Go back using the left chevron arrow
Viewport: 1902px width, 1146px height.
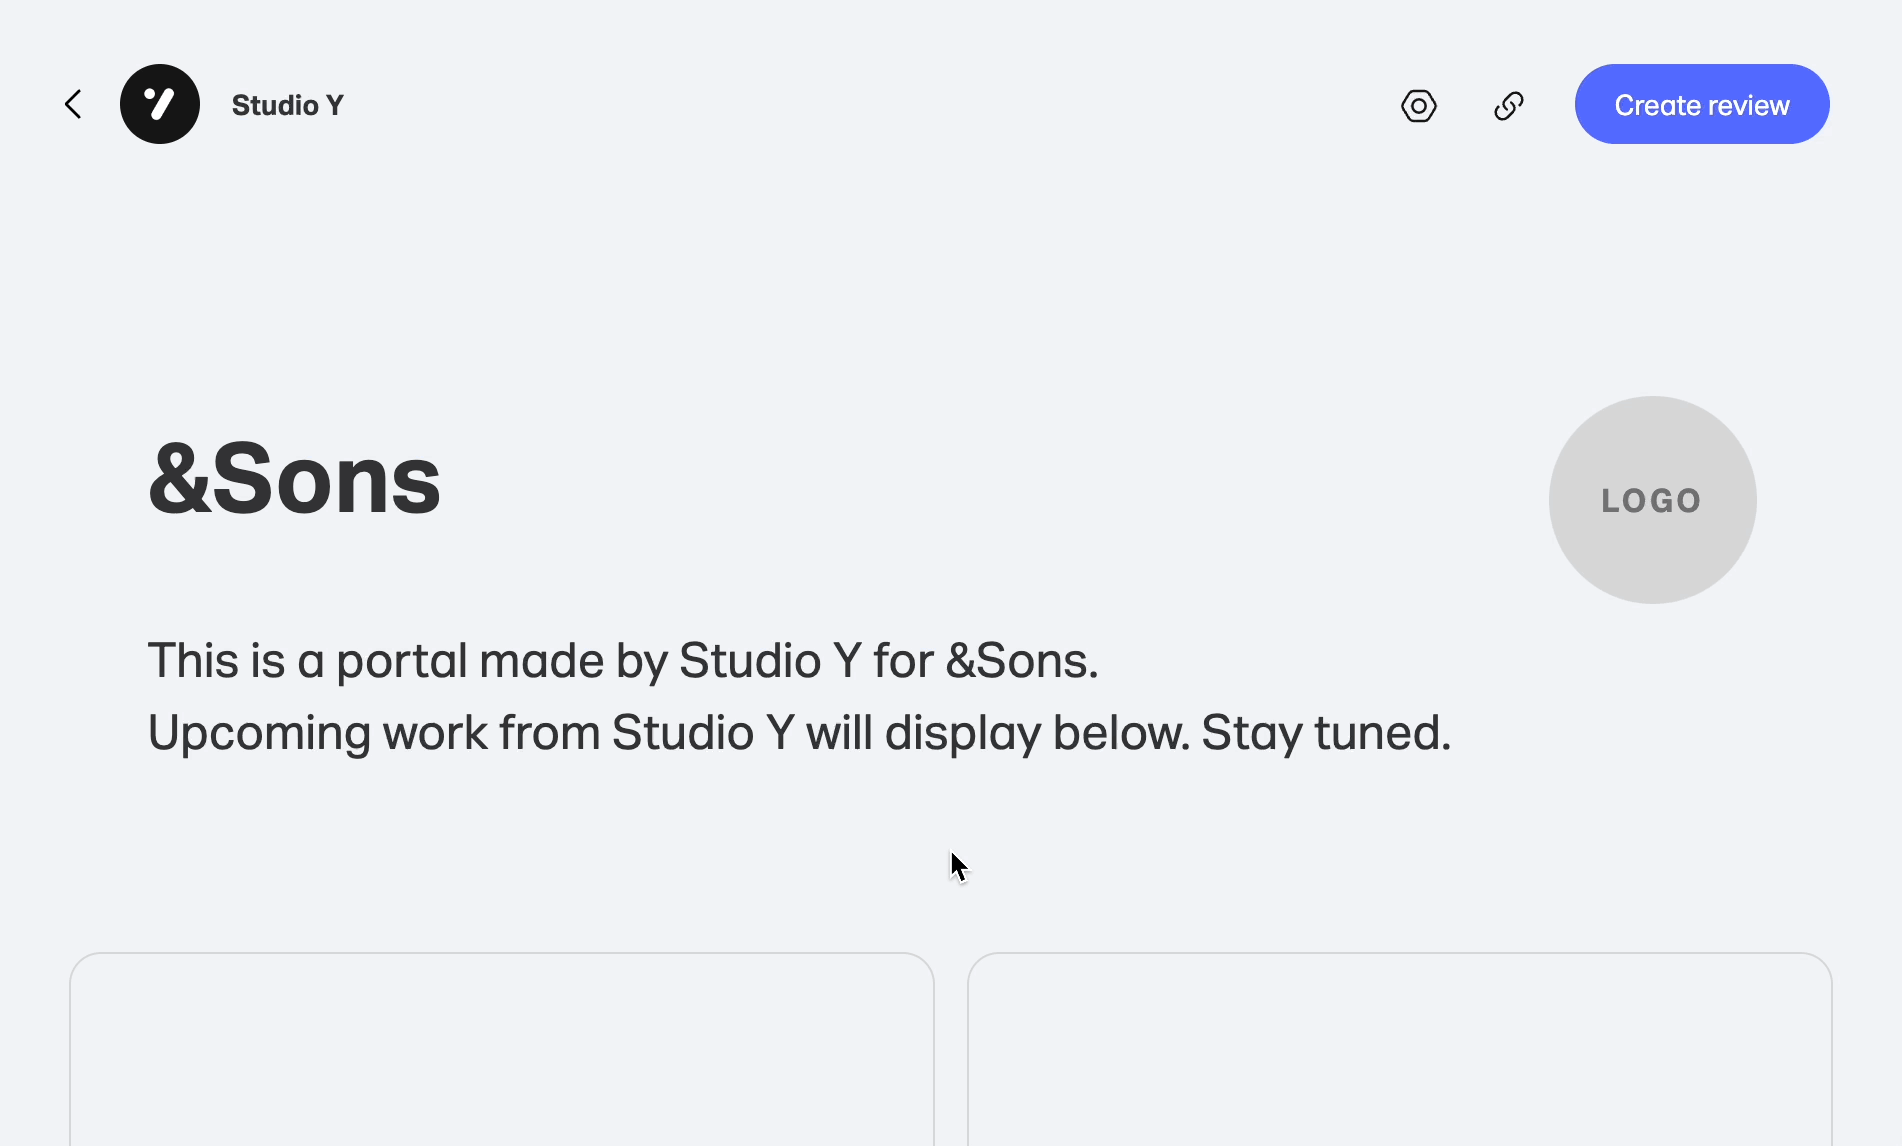tap(73, 104)
